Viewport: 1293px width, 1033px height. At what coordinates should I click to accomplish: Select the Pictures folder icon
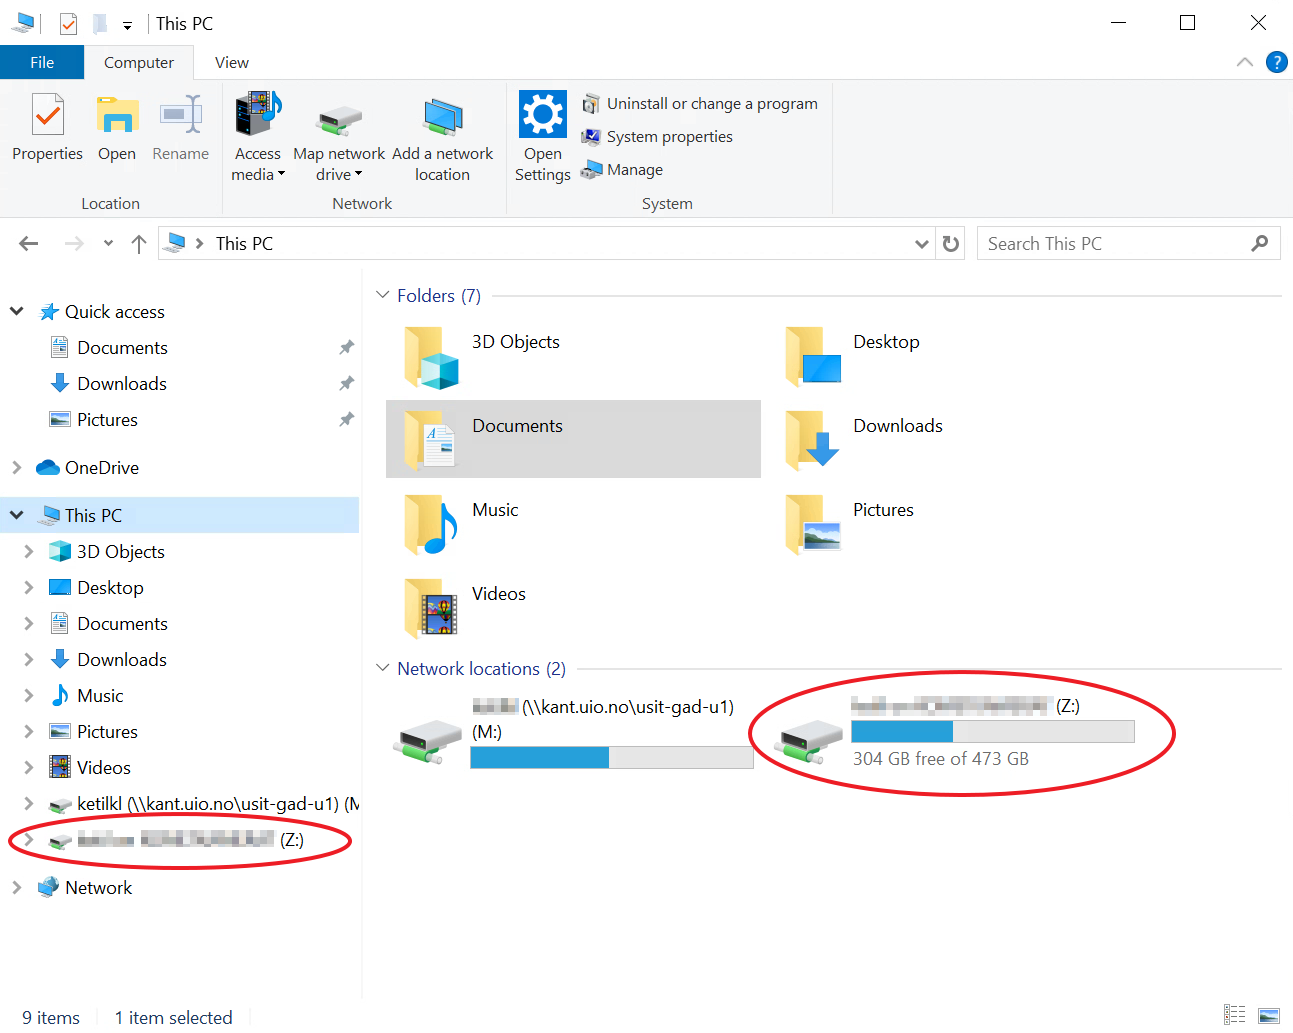coord(813,525)
